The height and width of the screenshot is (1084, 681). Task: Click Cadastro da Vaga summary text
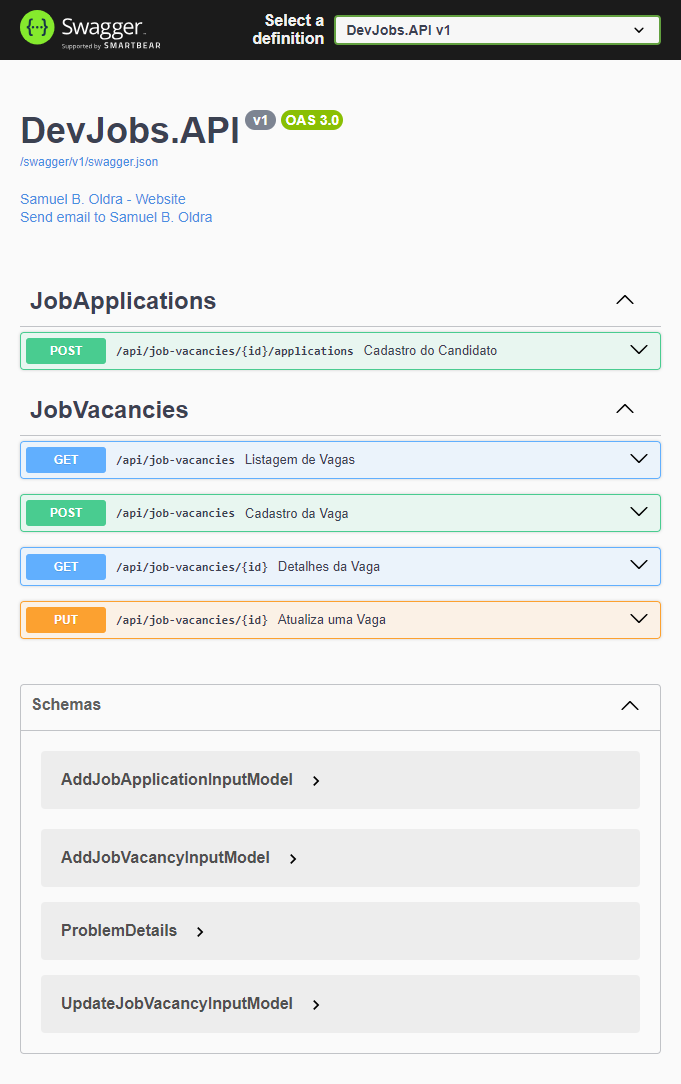coord(297,514)
